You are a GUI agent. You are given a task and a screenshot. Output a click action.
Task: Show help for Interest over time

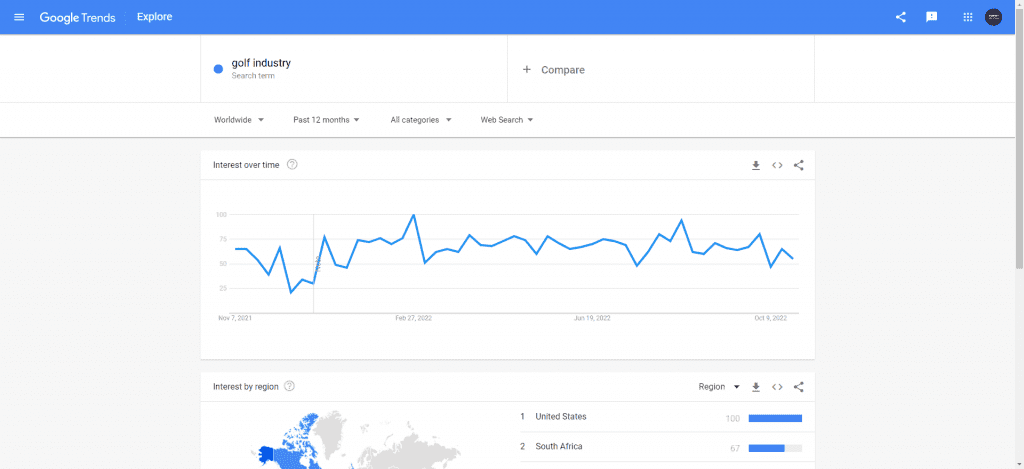coord(292,165)
